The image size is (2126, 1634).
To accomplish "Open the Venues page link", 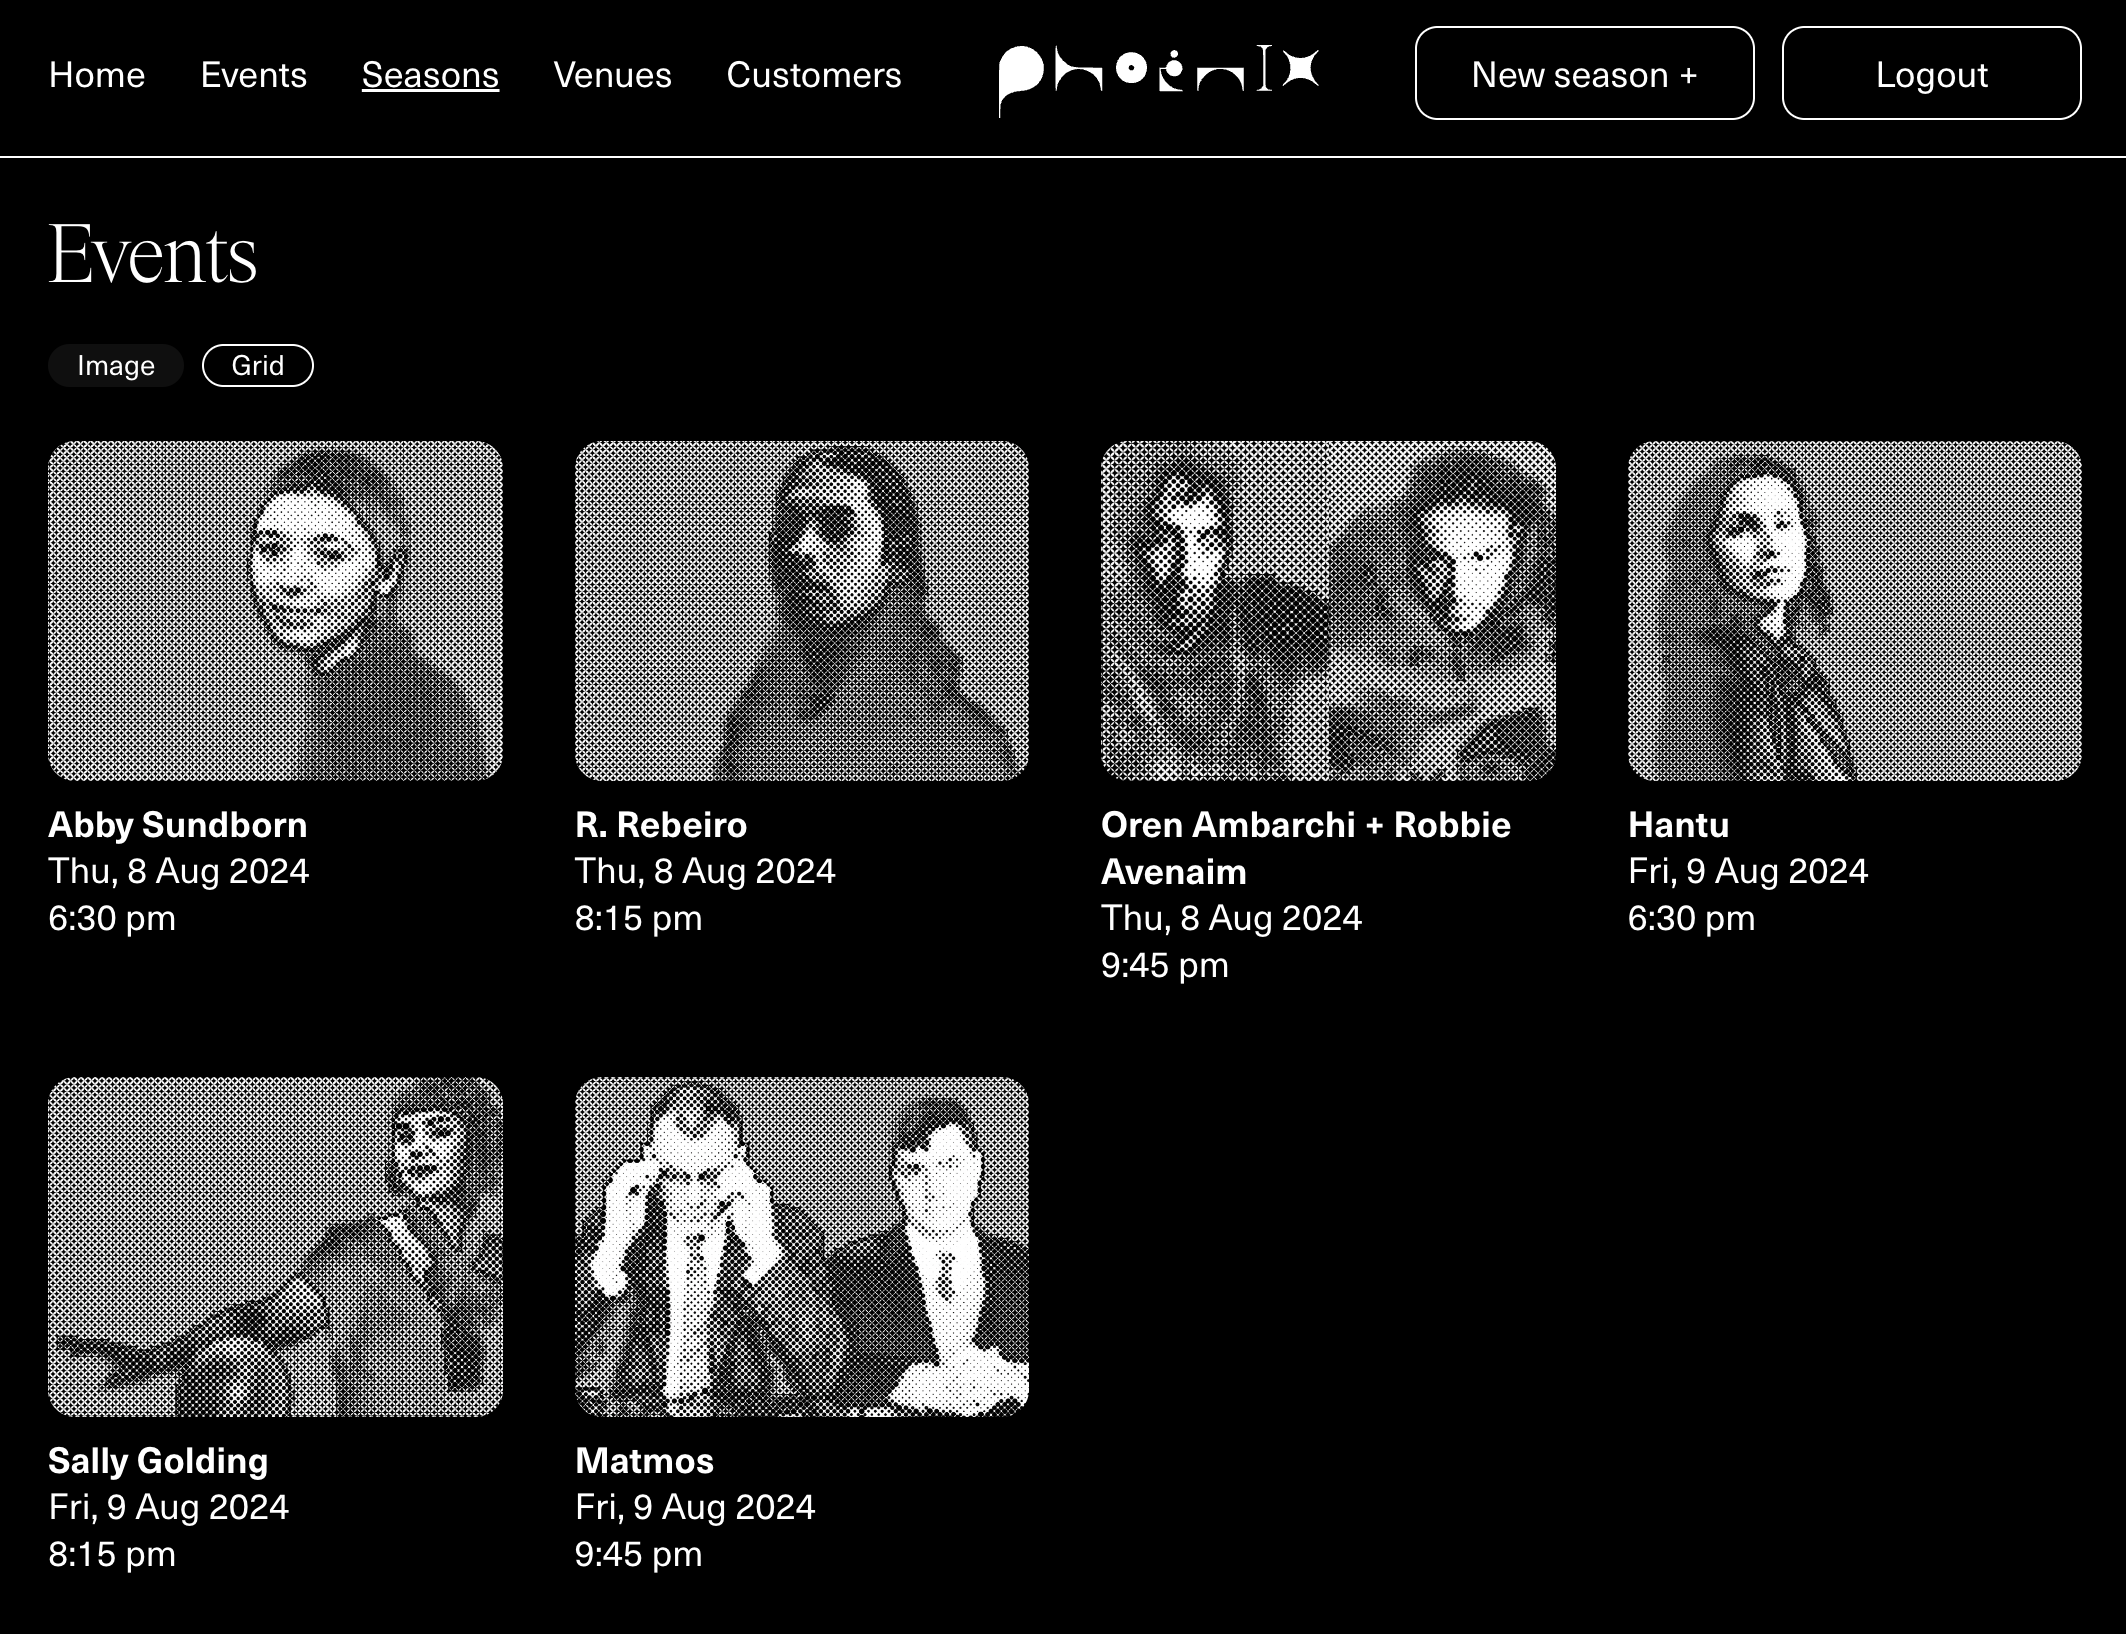I will tap(612, 76).
